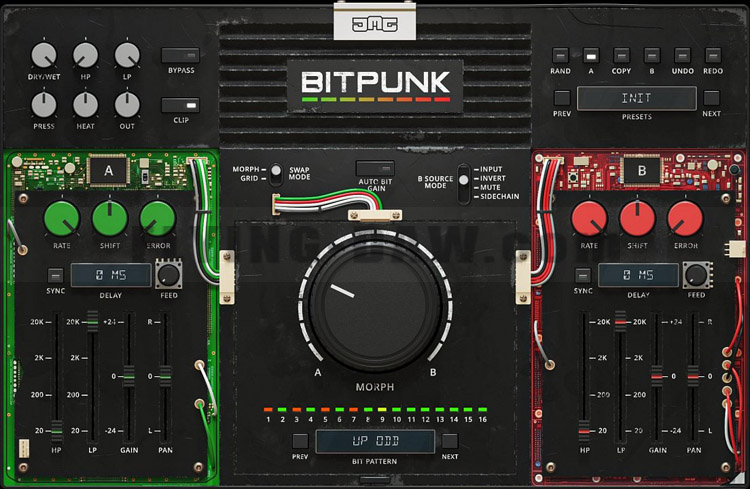Click the top-row HP filter knob
The image size is (750, 489).
point(86,55)
